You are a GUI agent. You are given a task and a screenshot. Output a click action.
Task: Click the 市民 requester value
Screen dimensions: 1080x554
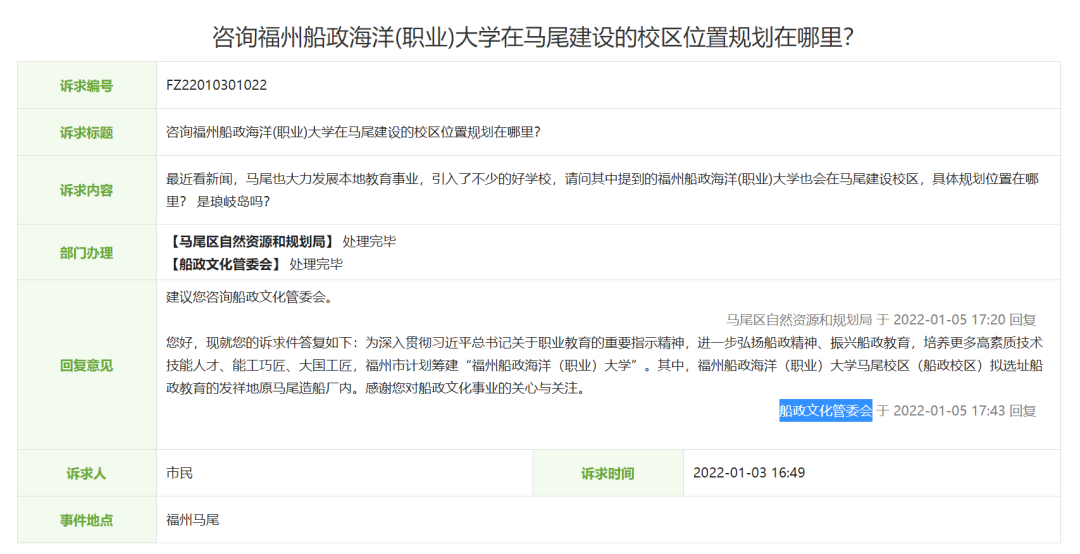pos(180,473)
